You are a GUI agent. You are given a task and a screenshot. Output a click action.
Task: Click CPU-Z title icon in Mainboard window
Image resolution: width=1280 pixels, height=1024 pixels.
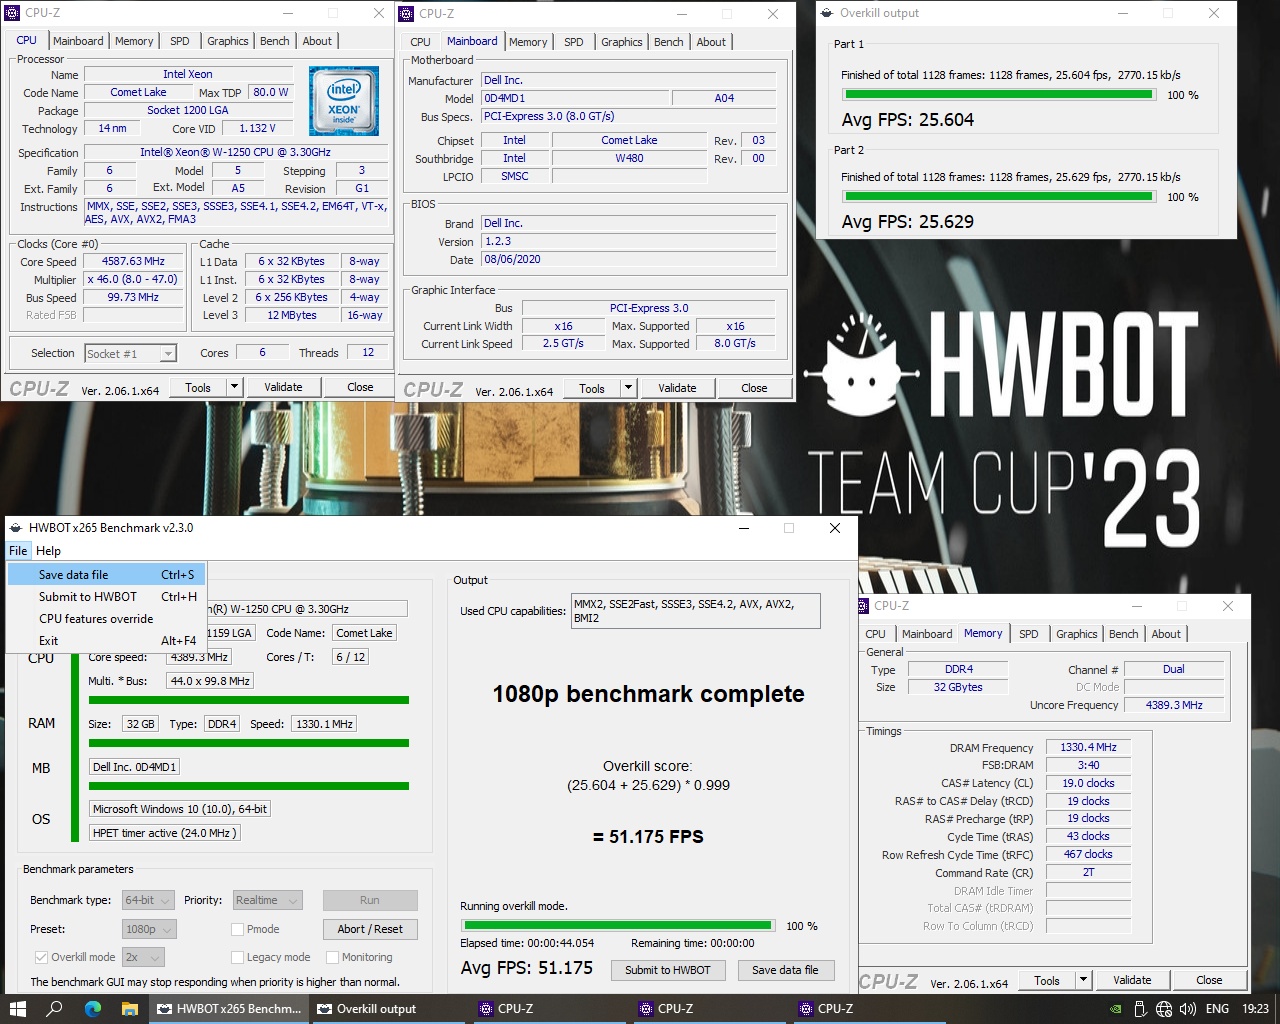coord(407,13)
